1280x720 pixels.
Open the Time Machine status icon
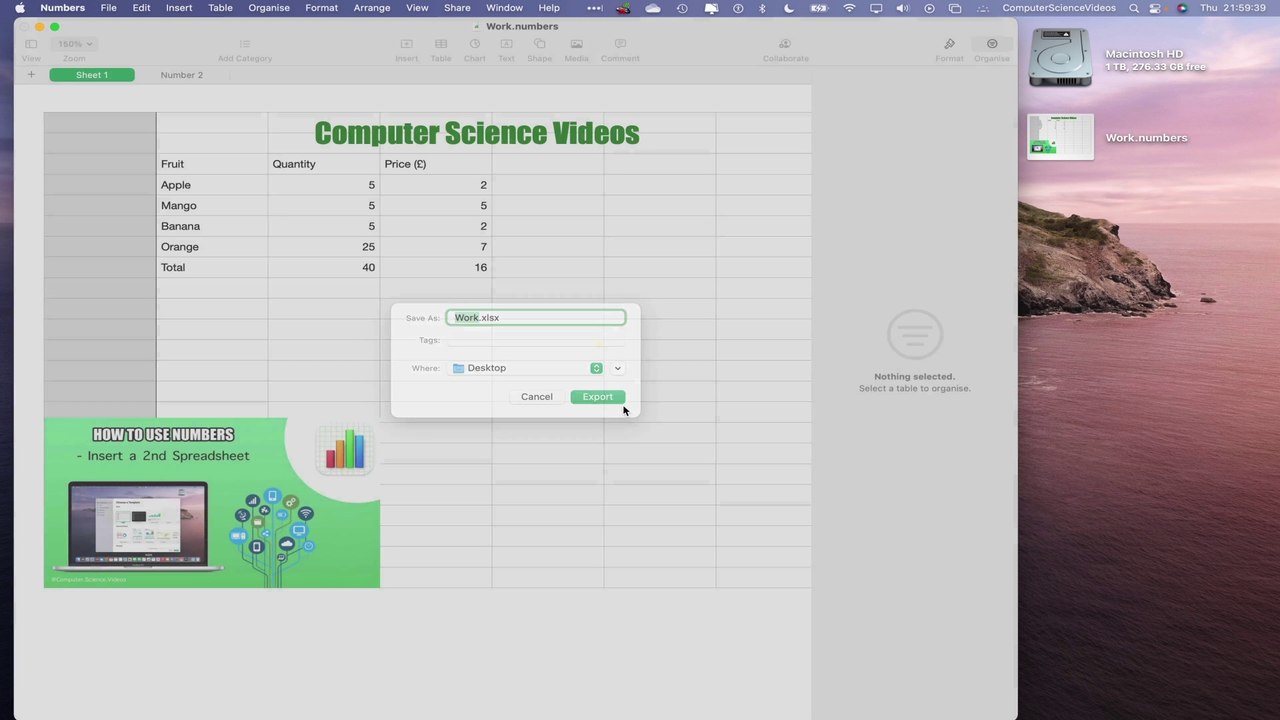[x=682, y=8]
